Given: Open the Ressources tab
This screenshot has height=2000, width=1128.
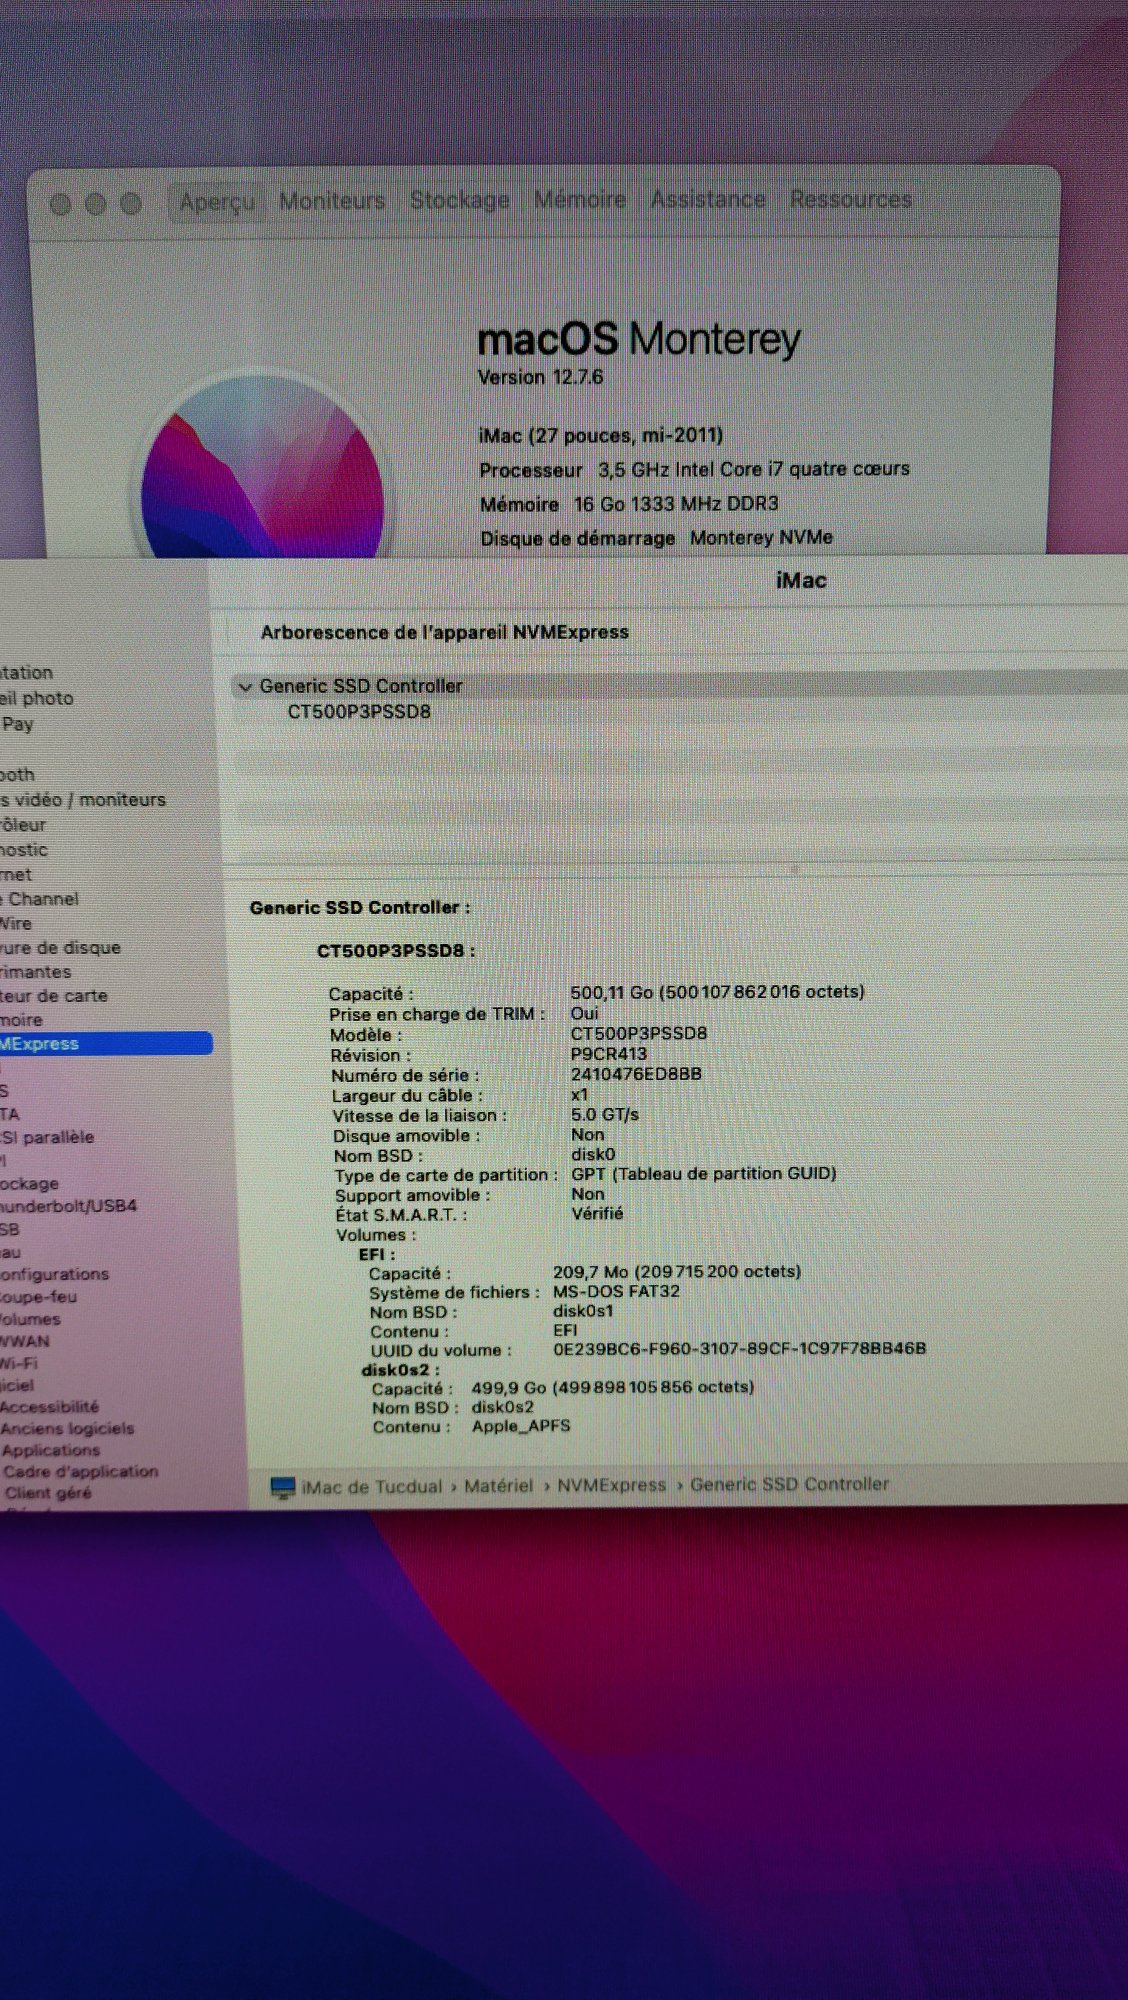Looking at the screenshot, I should [851, 199].
